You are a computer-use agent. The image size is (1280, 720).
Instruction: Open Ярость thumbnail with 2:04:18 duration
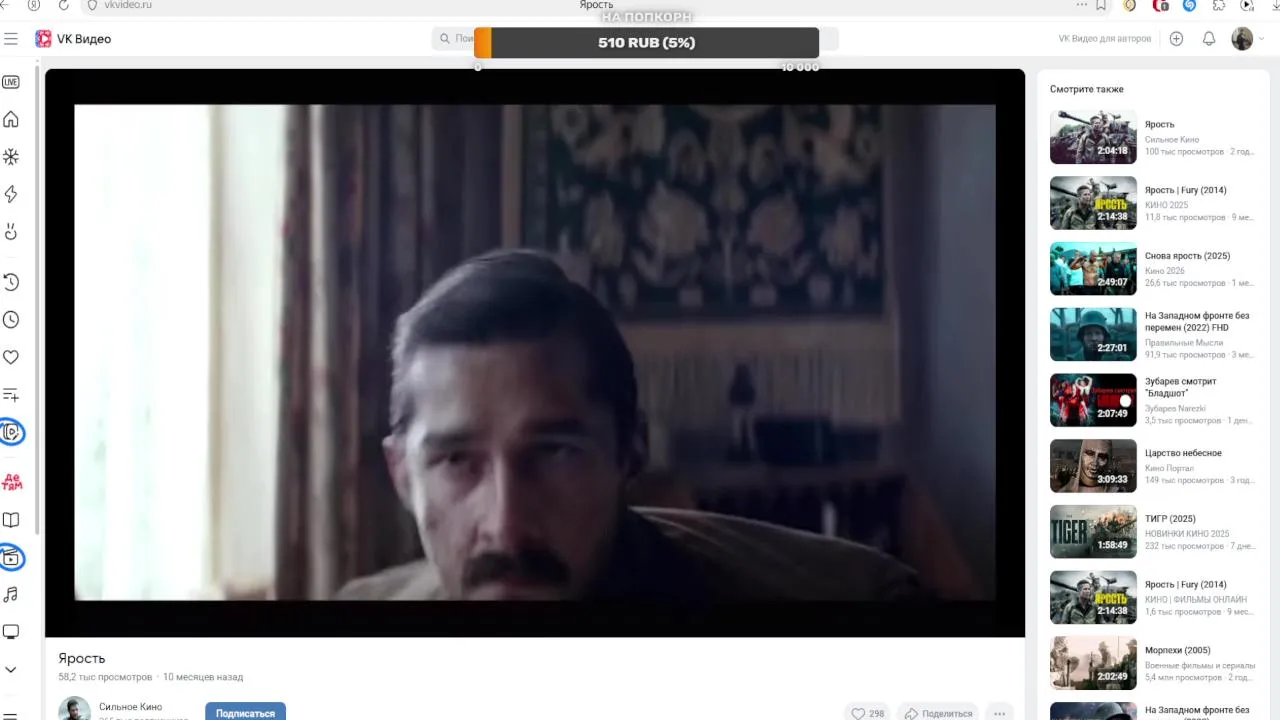[x=1093, y=137]
